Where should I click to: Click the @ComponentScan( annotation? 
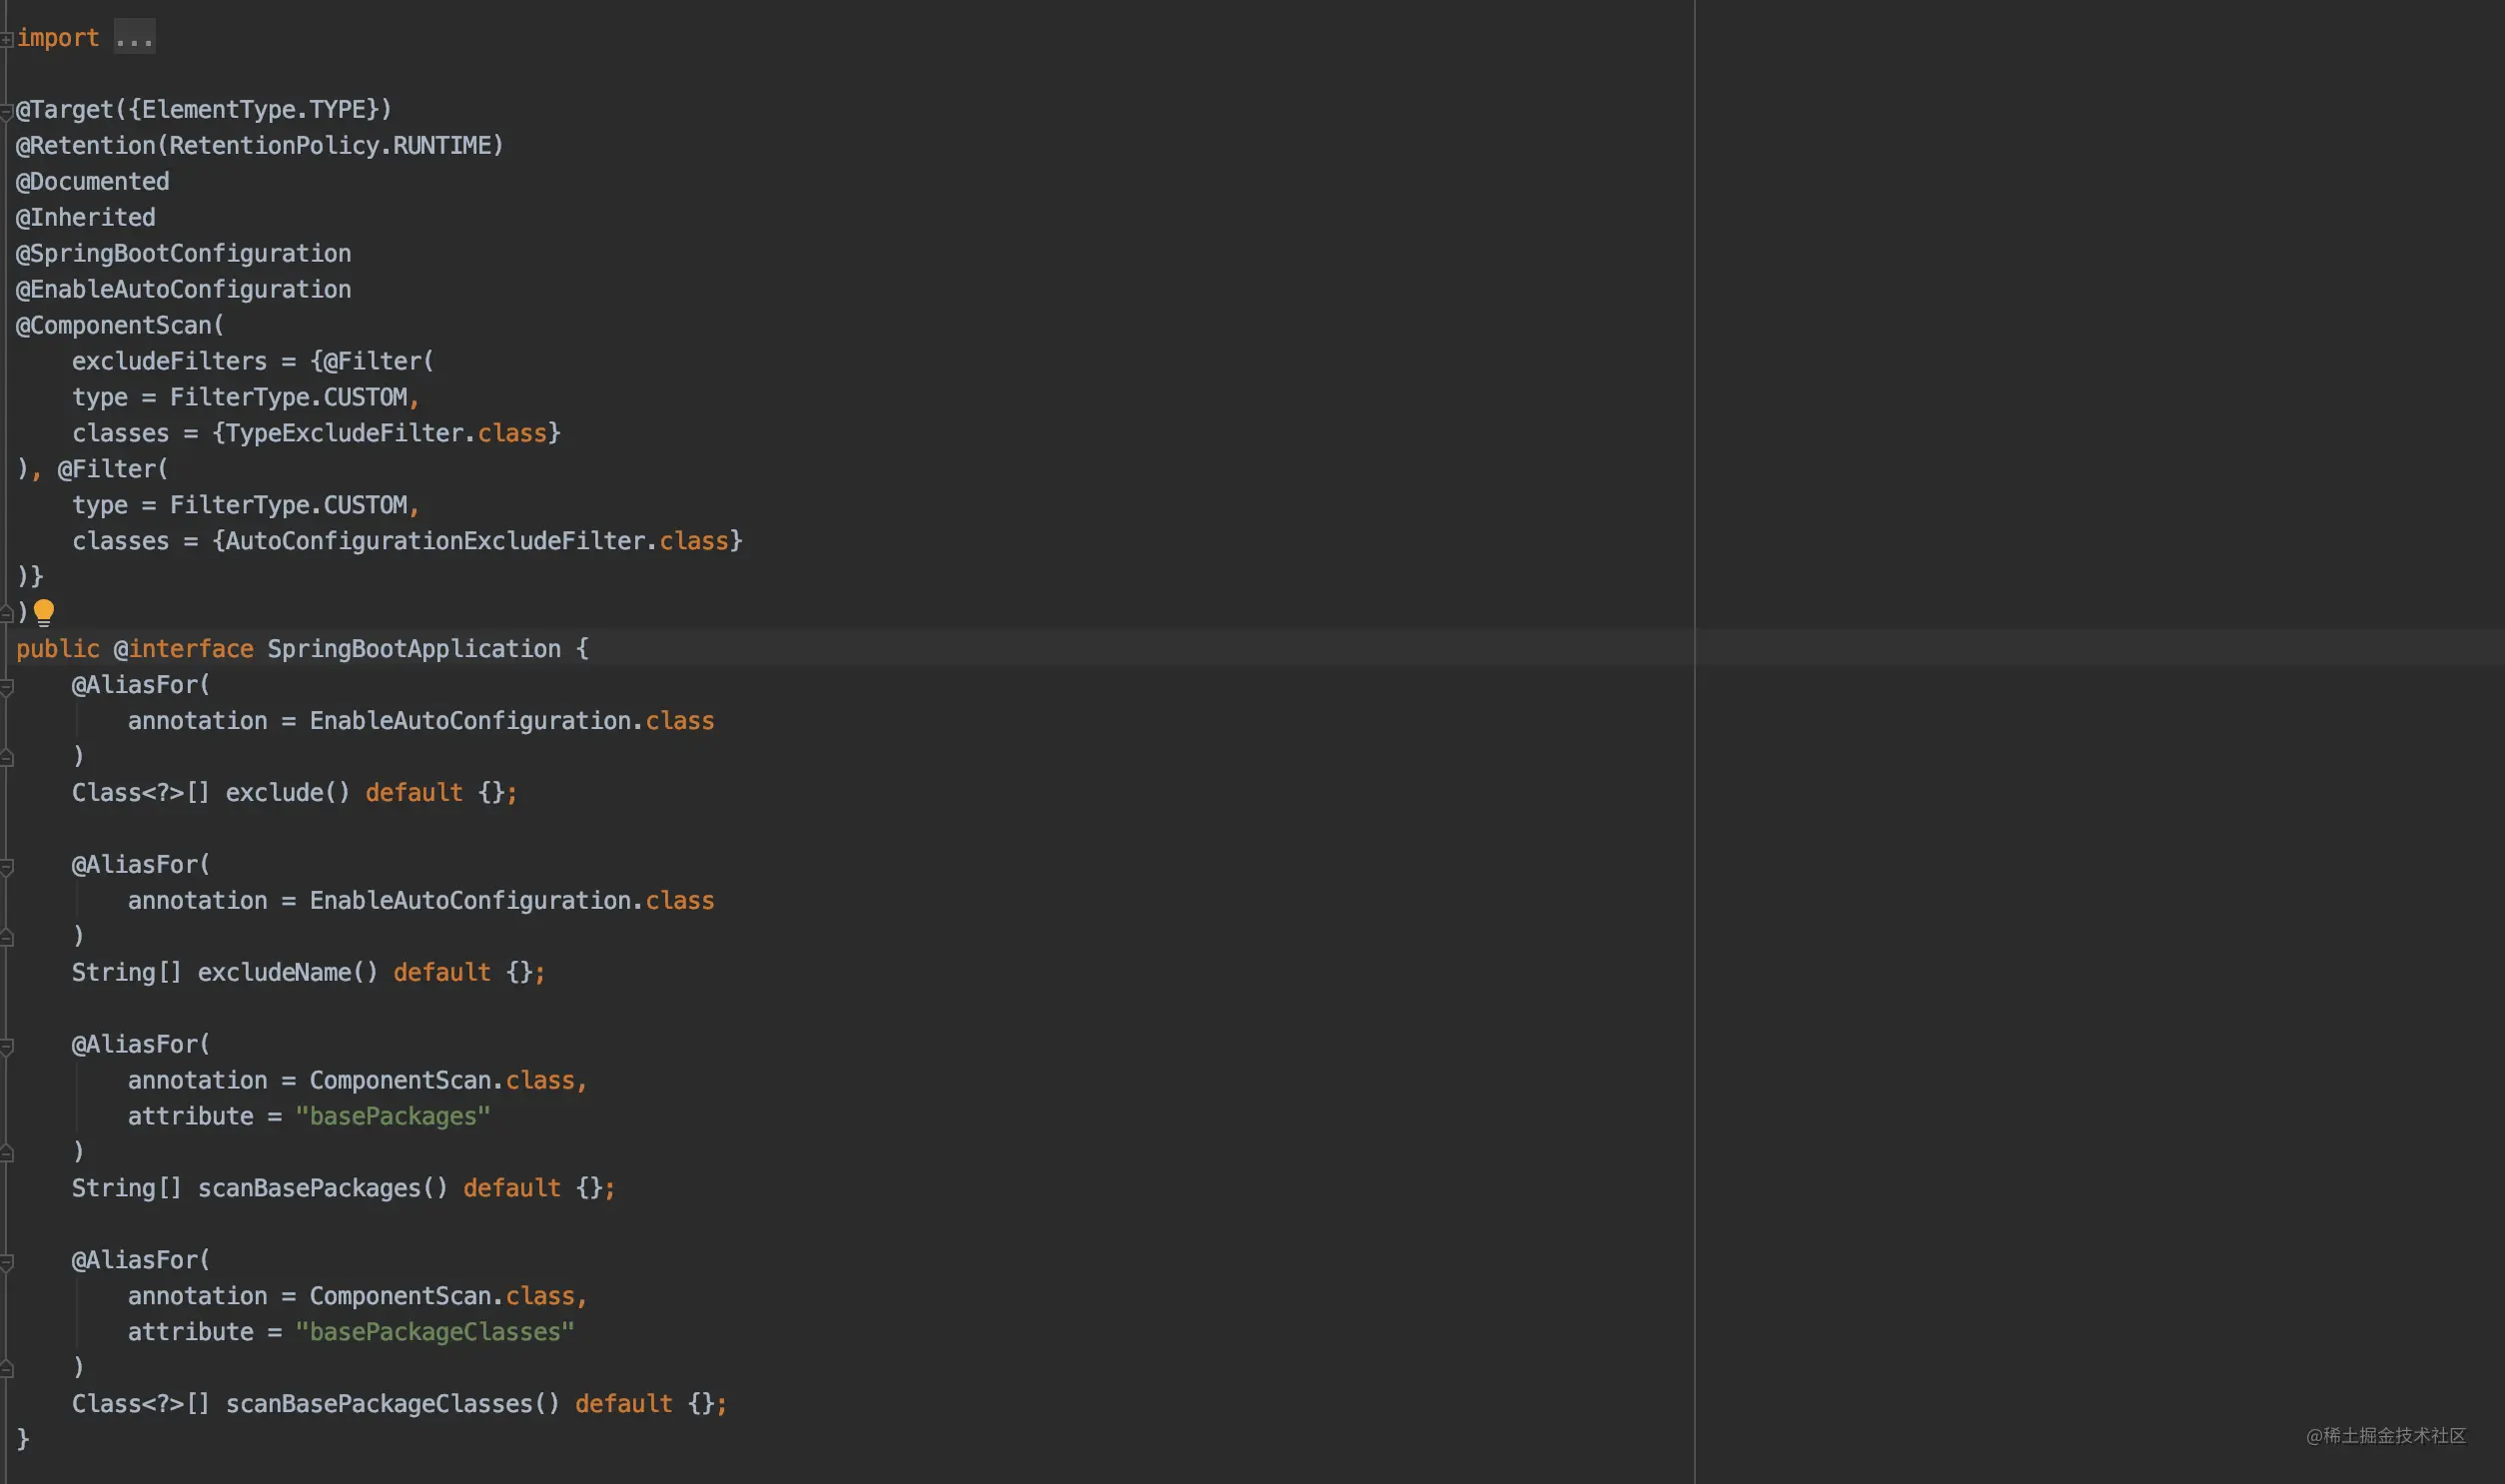(120, 325)
